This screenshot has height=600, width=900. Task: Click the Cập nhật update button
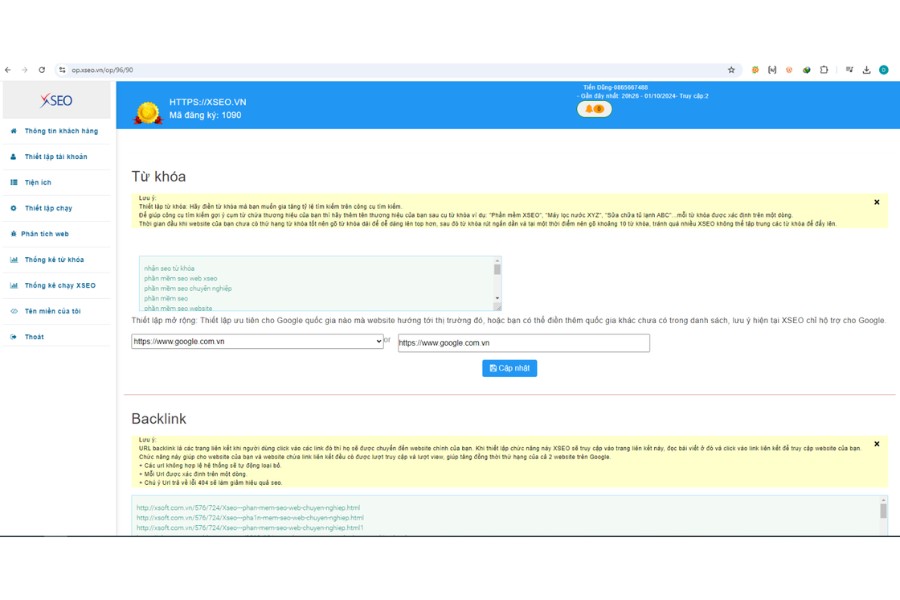pos(510,368)
